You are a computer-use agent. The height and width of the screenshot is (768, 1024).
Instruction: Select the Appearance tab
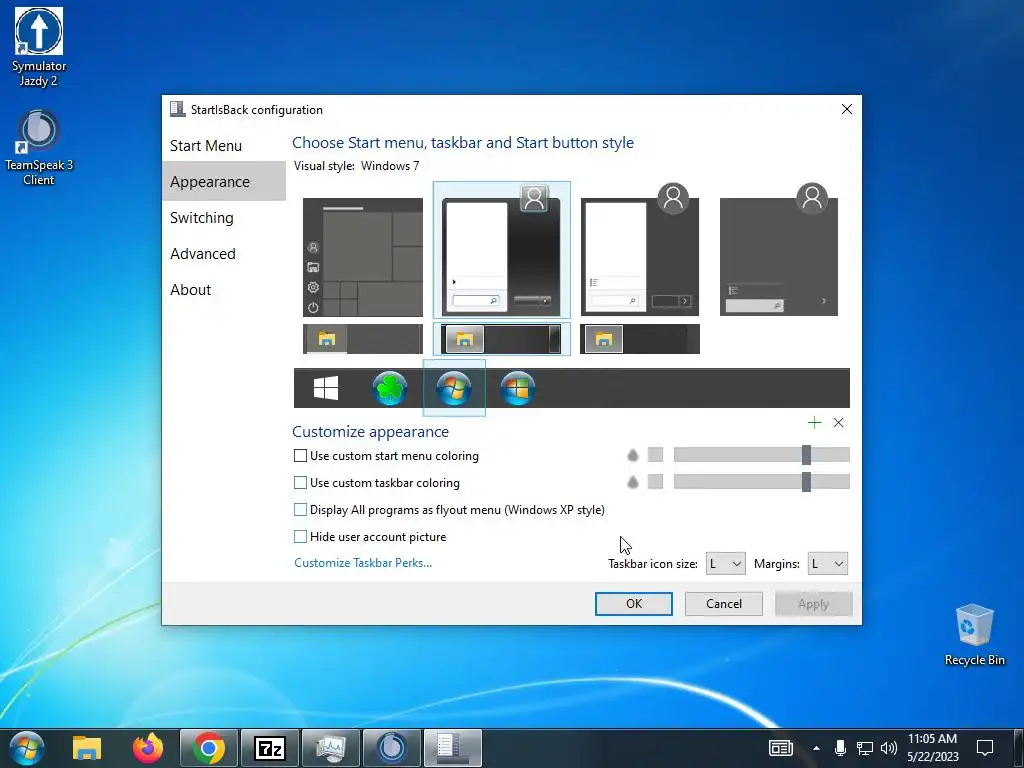click(223, 182)
